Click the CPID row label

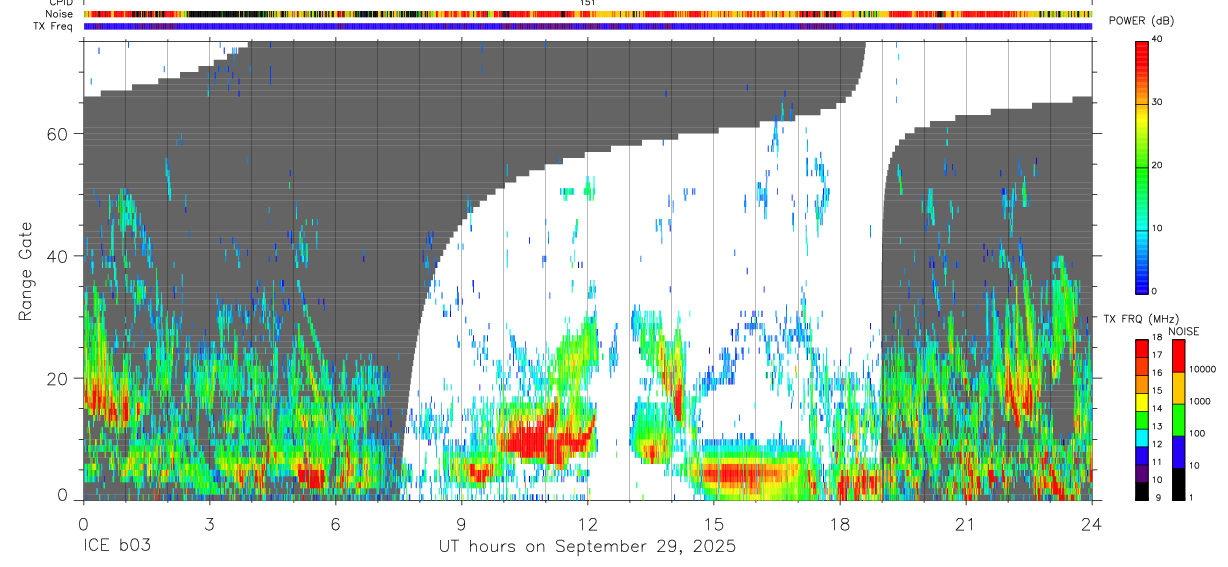60,3
